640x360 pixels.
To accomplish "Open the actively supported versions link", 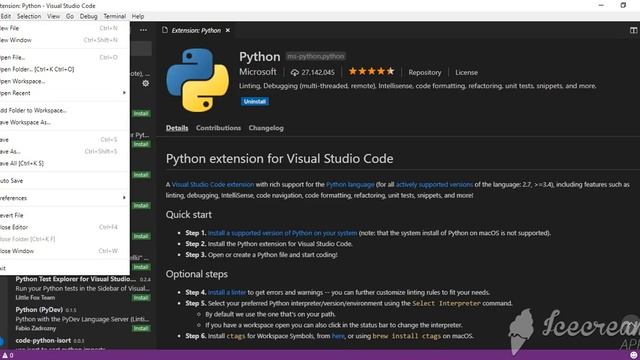I will [434, 184].
